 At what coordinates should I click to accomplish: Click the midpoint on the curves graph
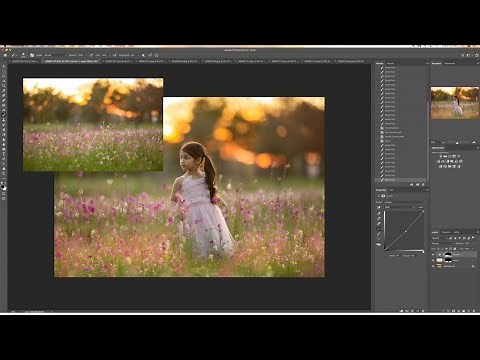[x=406, y=231]
